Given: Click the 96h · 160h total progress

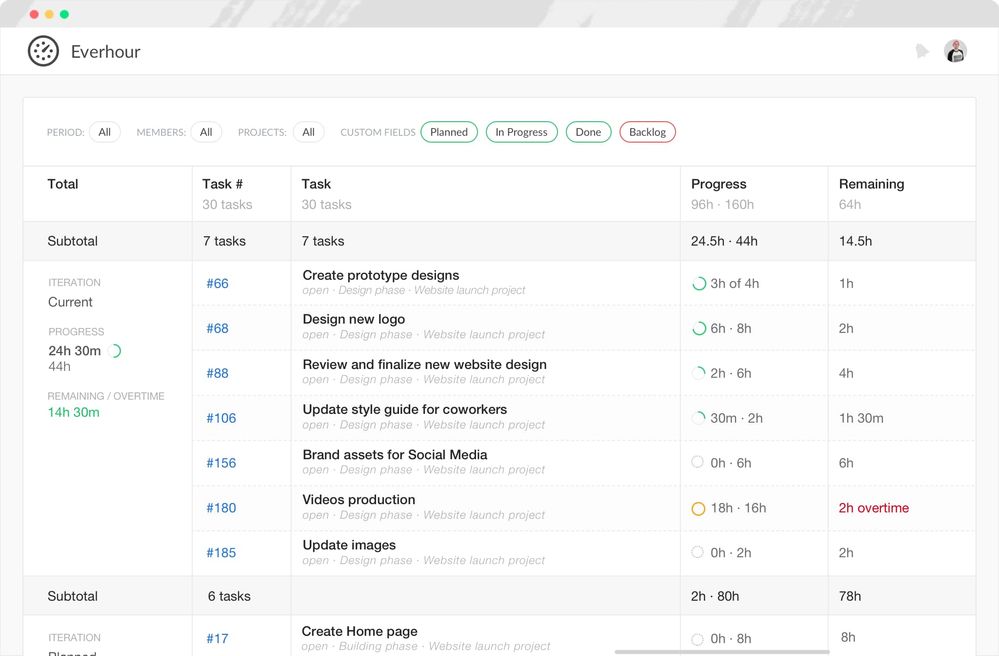Looking at the screenshot, I should (x=722, y=204).
